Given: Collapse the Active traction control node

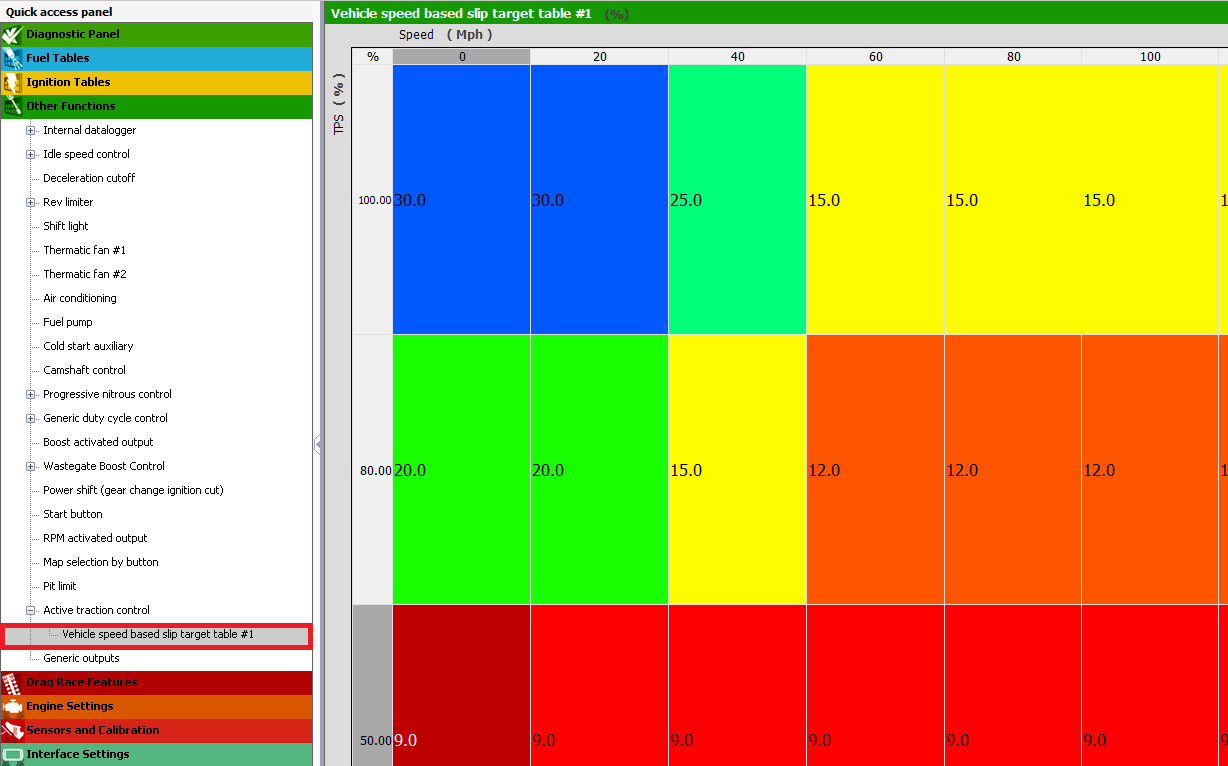Looking at the screenshot, I should click(31, 610).
